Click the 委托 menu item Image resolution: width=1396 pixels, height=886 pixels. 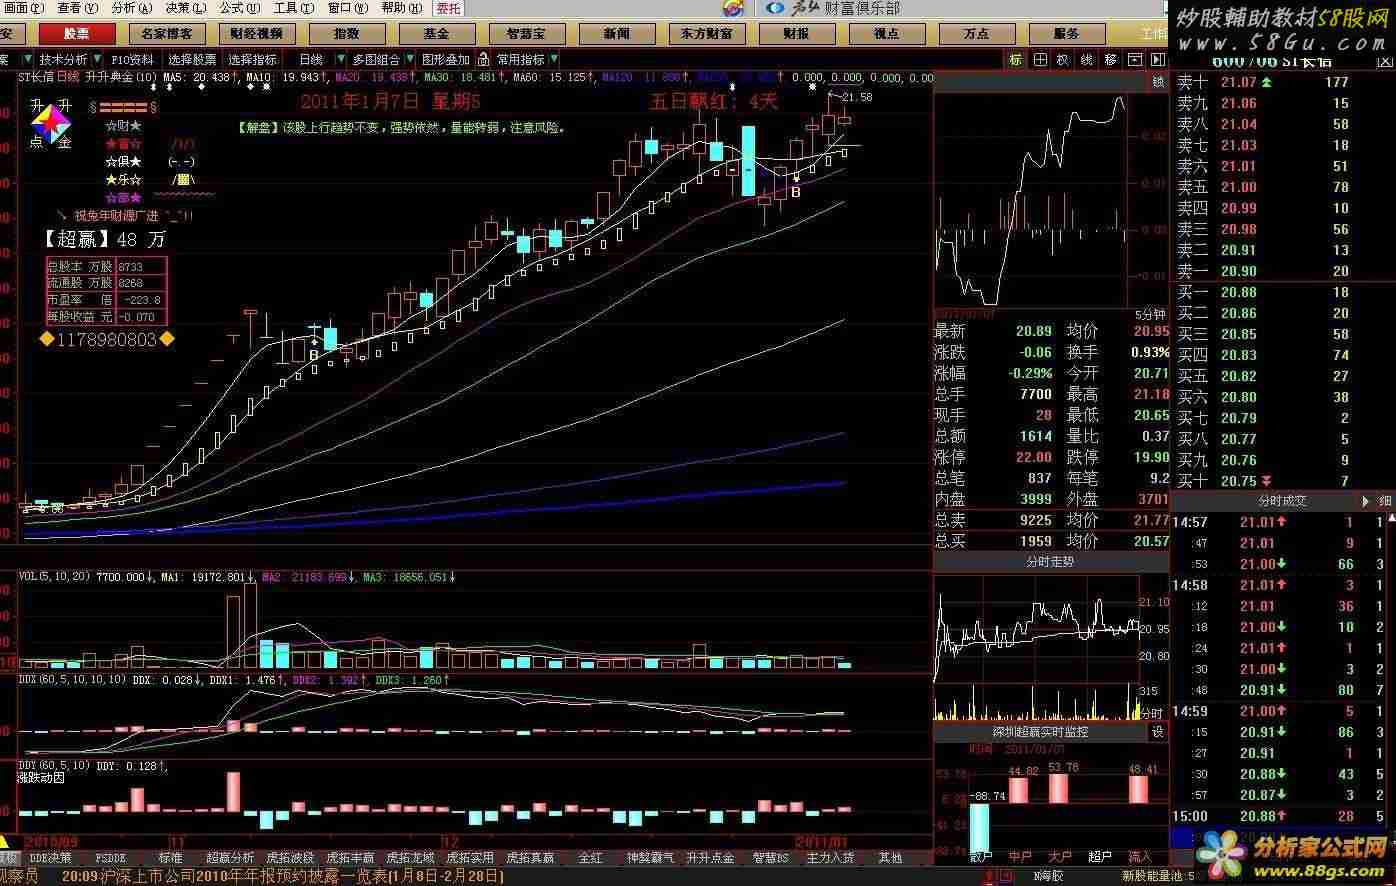(x=449, y=8)
